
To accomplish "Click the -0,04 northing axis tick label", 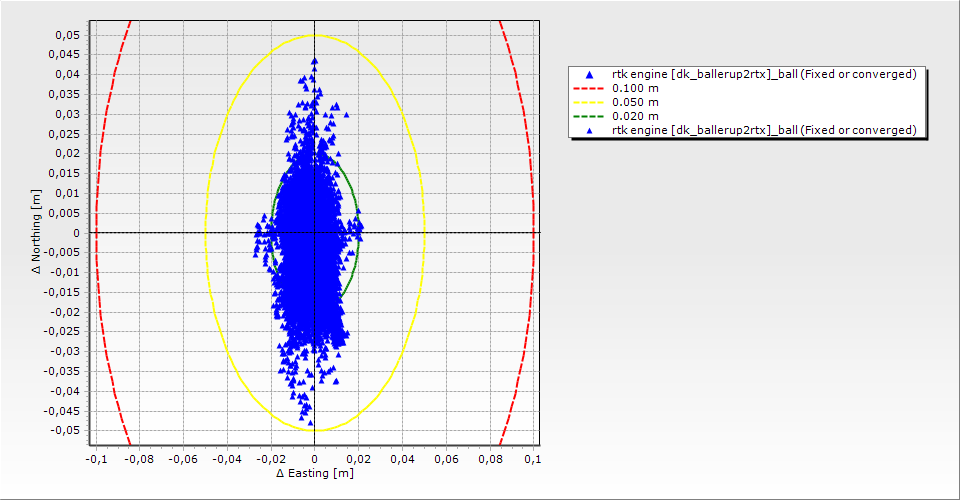I will pyautogui.click(x=64, y=391).
